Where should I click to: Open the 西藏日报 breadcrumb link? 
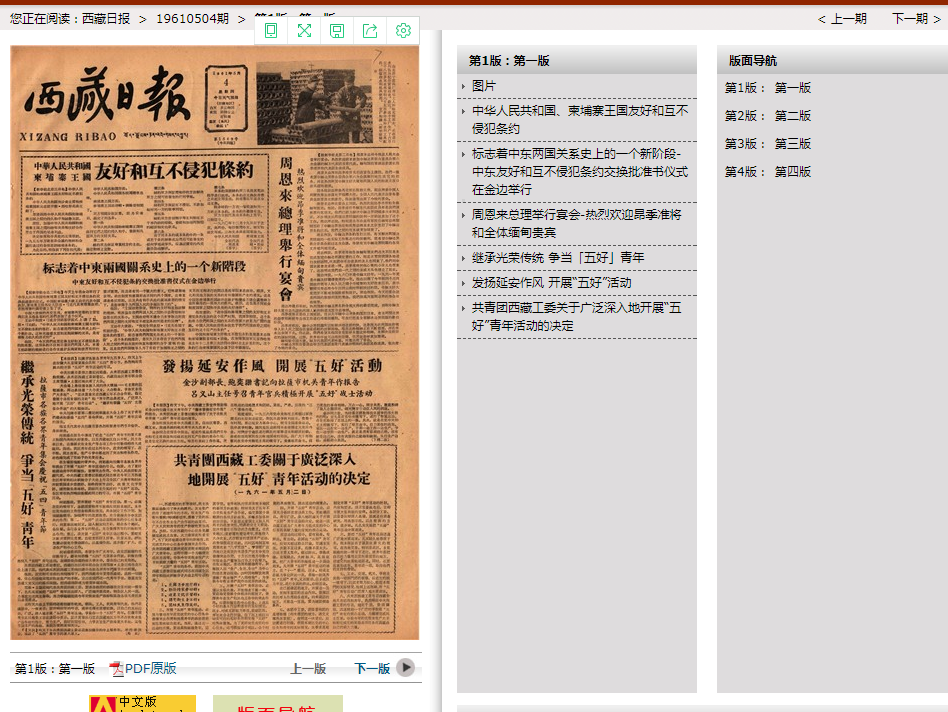pos(106,19)
